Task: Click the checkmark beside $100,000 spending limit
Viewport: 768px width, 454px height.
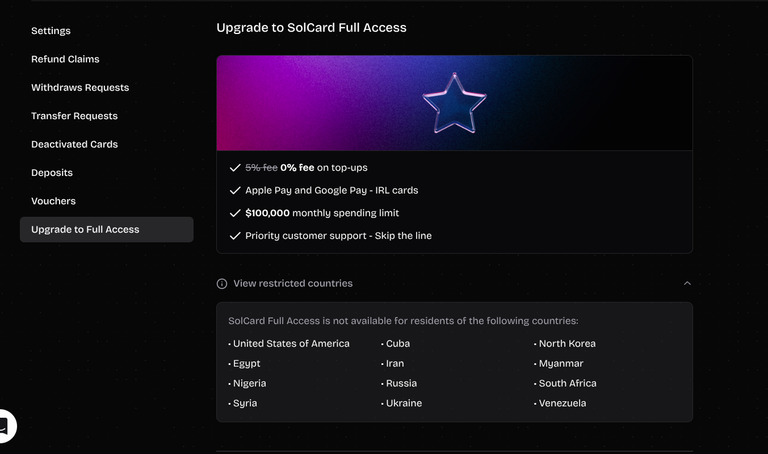Action: tap(235, 213)
